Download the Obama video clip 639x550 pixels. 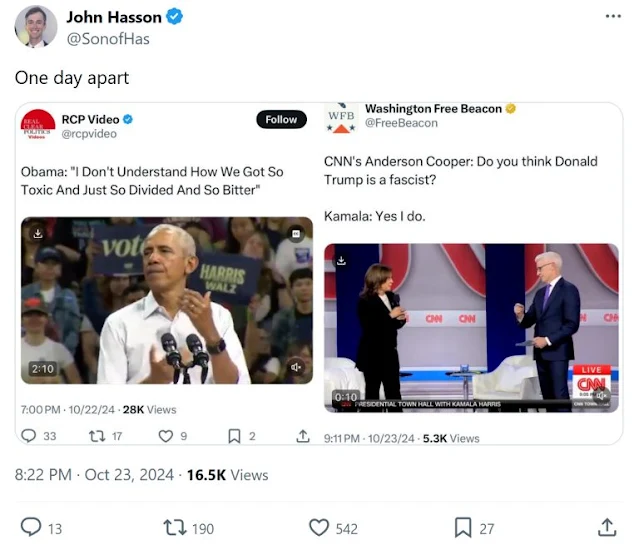38,233
